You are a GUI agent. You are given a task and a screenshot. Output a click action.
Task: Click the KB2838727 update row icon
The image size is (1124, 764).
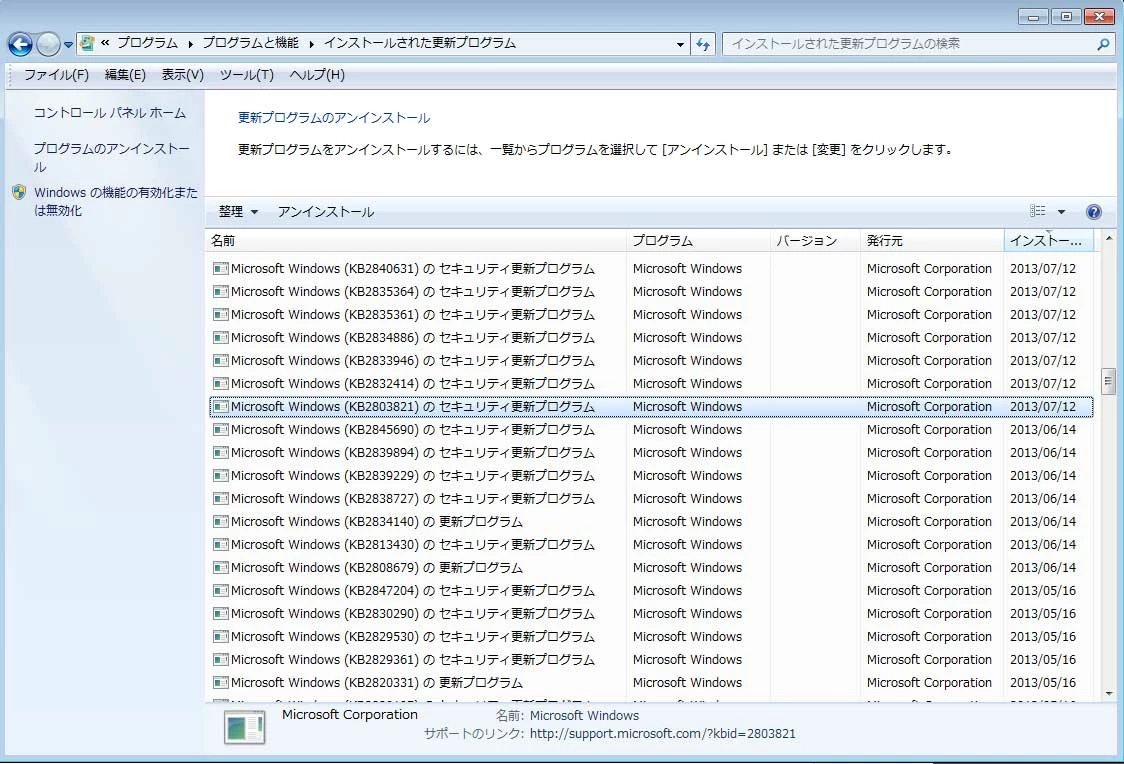pyautogui.click(x=221, y=498)
